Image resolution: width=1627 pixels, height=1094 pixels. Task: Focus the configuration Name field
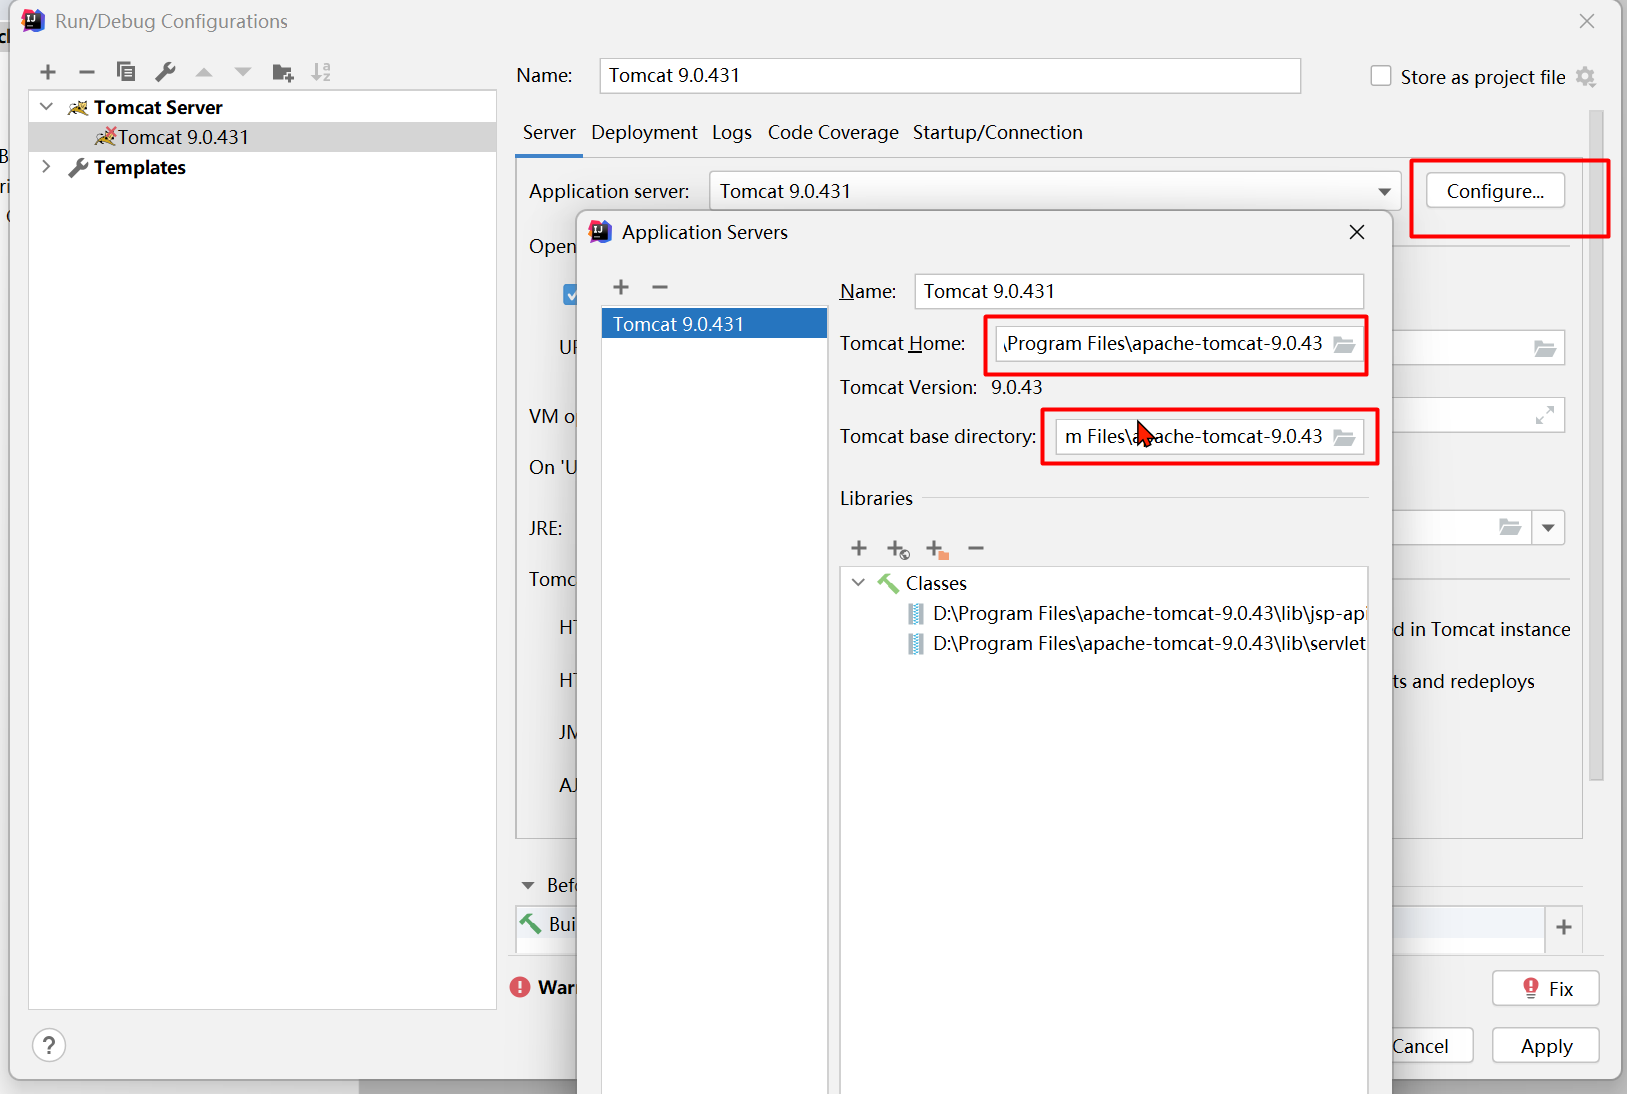[950, 76]
